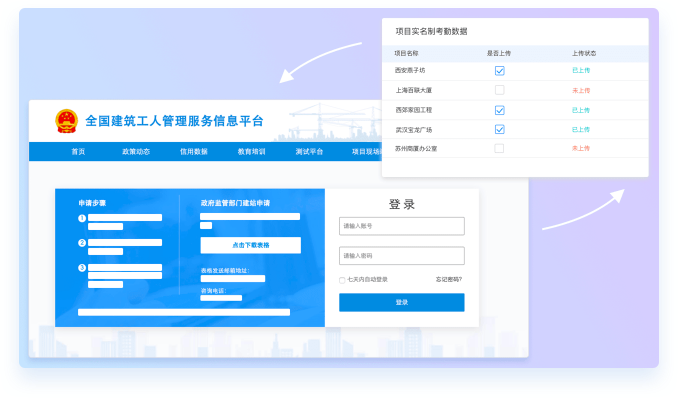678x398 pixels.
Task: Open the 首页 menu item
Action: coord(78,151)
